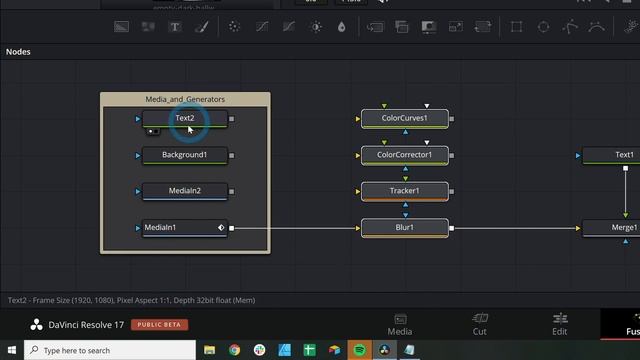Add a Matte Control node from the toolbar
The height and width of the screenshot is (360, 640).
click(x=429, y=27)
